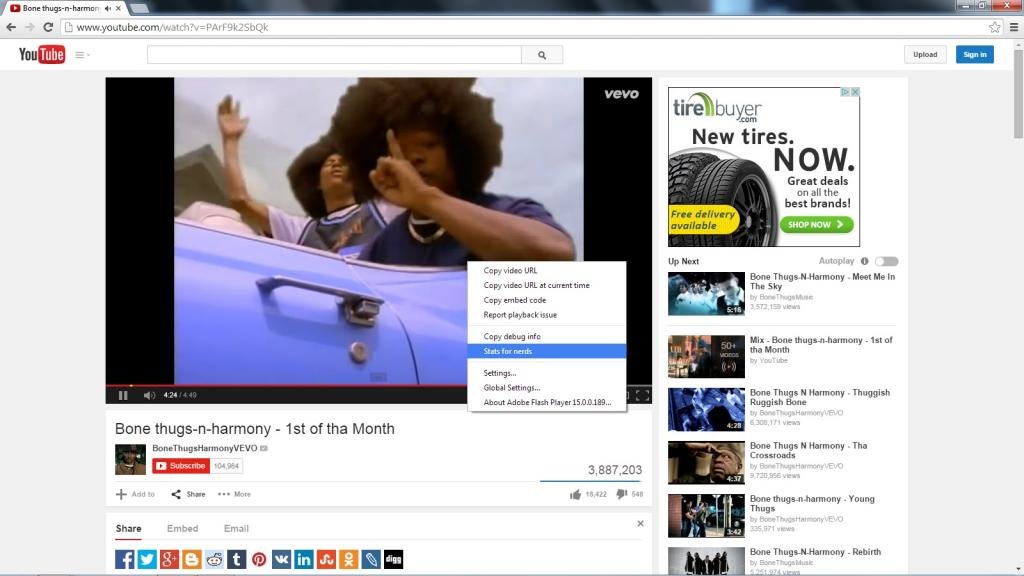Share on LiveJournal pencil icon

click(x=371, y=559)
